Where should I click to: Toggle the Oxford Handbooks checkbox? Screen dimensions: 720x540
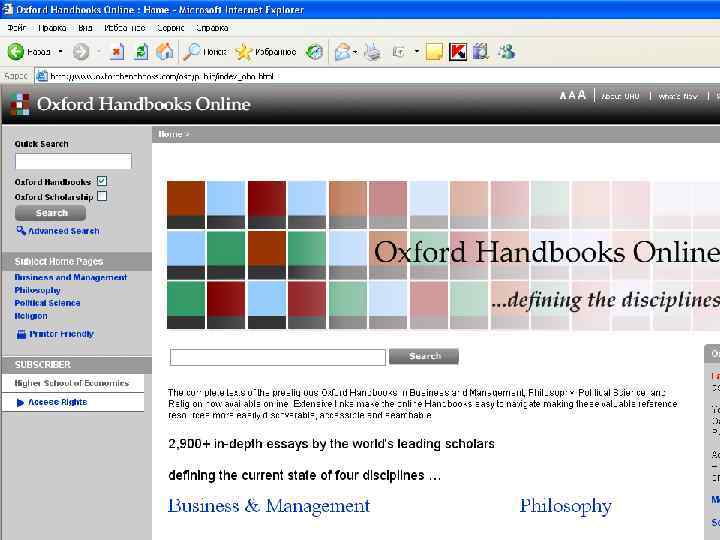pos(102,181)
